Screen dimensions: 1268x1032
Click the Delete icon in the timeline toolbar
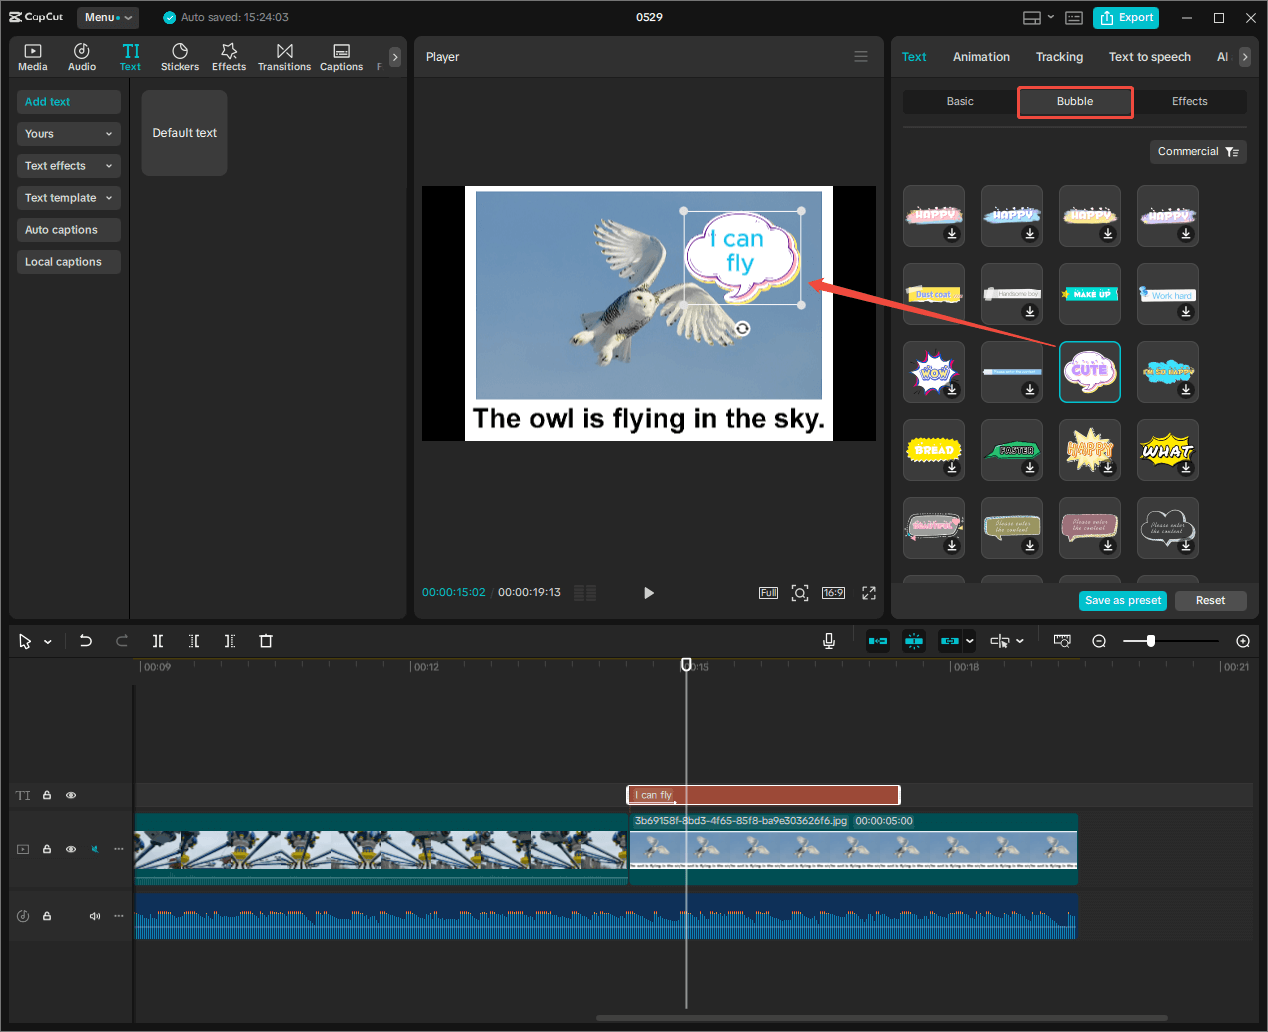[x=266, y=641]
